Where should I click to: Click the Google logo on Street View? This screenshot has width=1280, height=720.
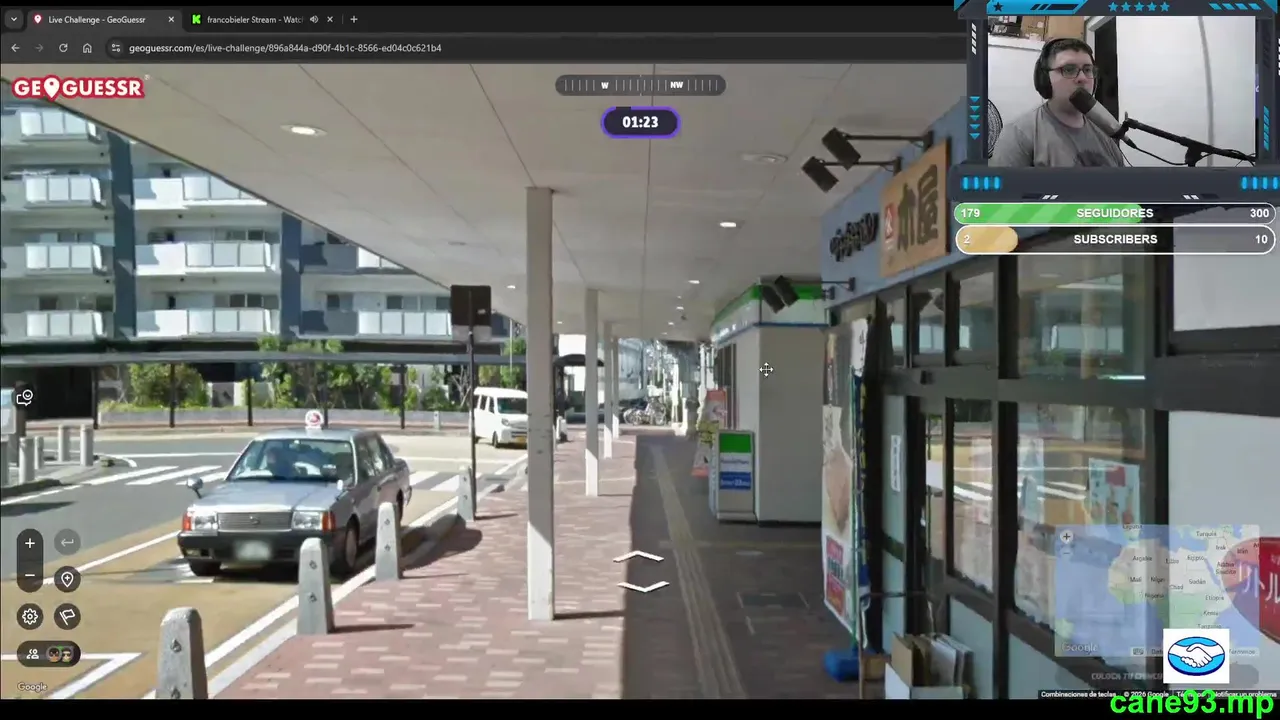pyautogui.click(x=32, y=687)
